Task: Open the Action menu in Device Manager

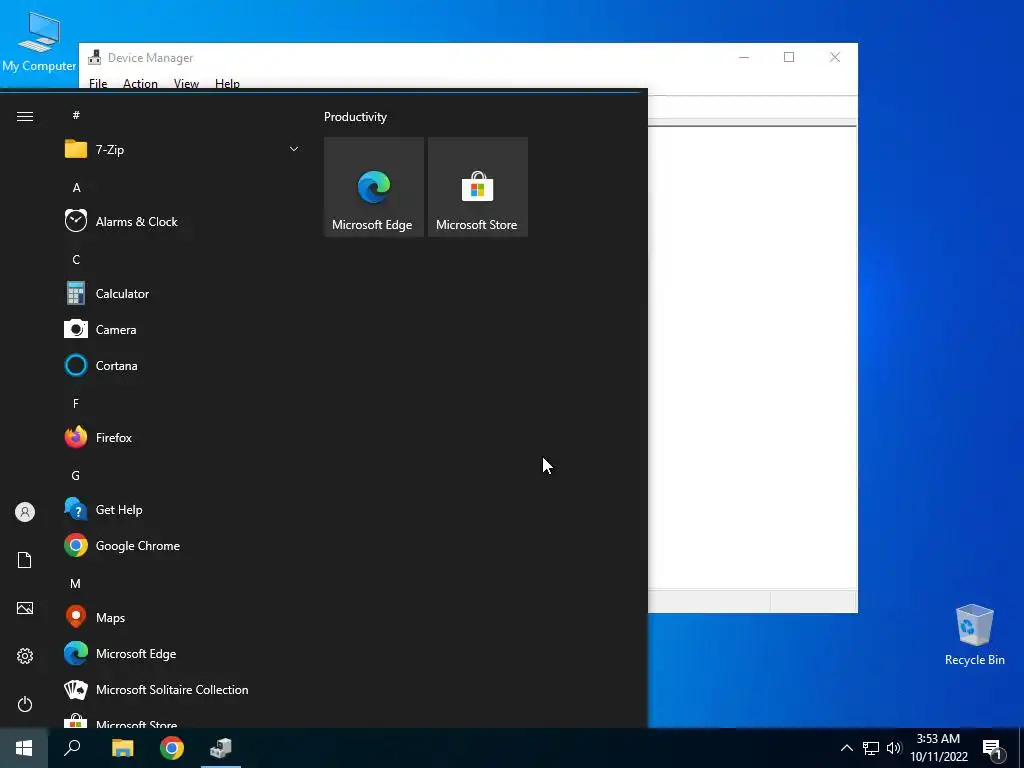Action: click(140, 84)
